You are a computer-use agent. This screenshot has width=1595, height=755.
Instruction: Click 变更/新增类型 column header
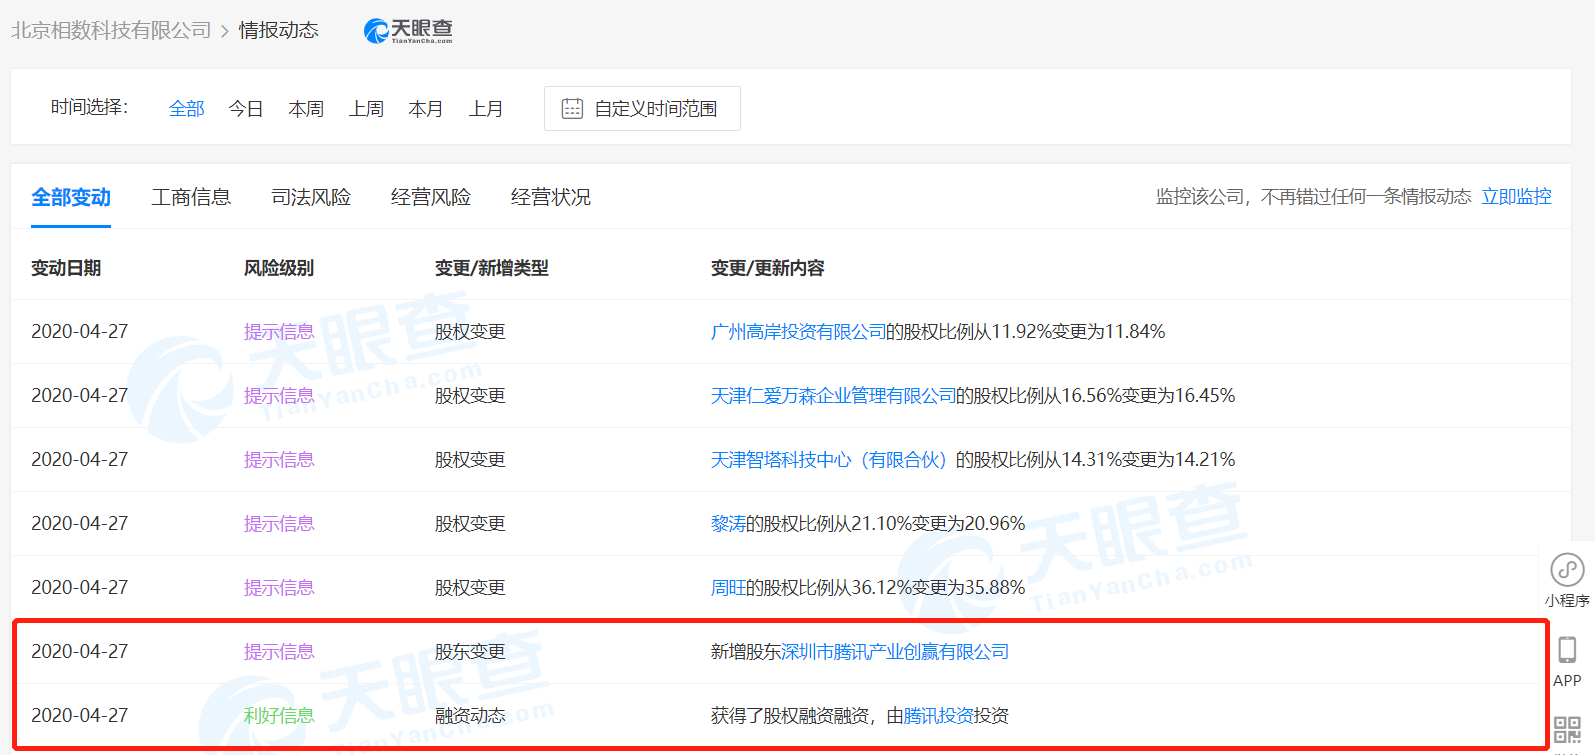(492, 268)
